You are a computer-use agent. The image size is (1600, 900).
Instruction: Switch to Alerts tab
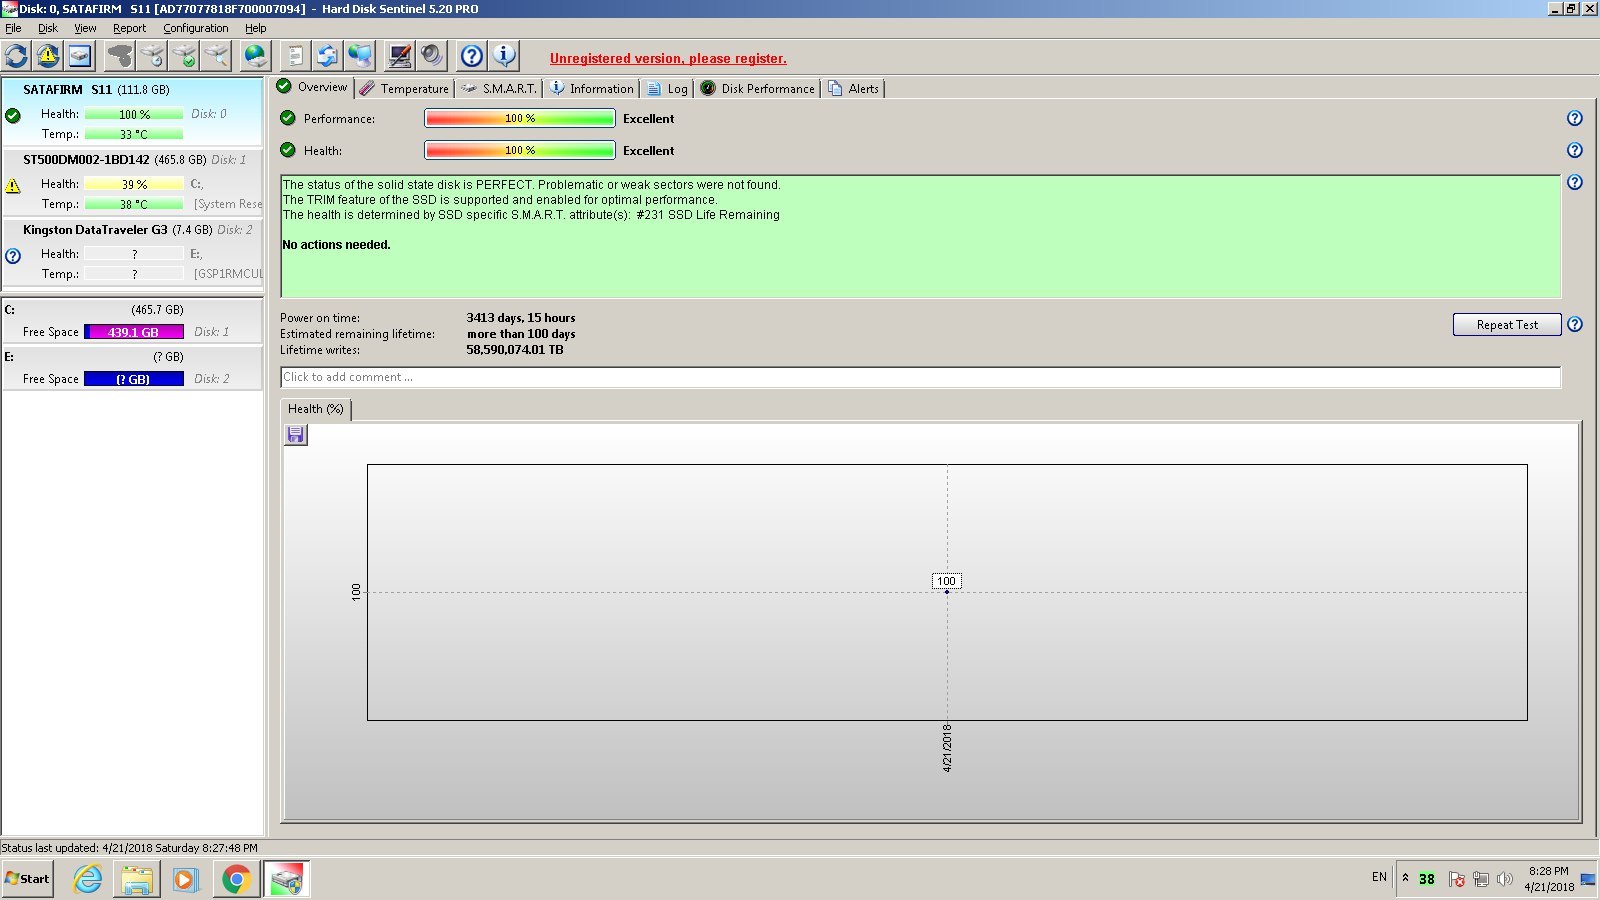tap(854, 89)
